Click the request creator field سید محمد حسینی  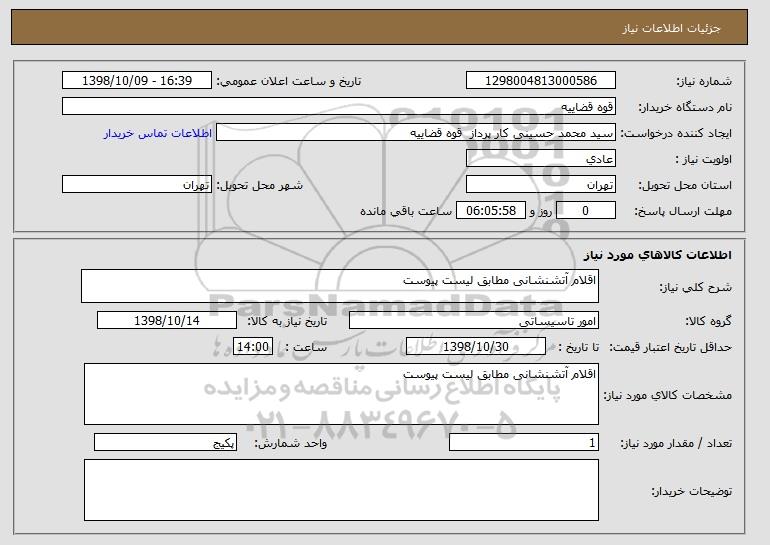pyautogui.click(x=416, y=133)
